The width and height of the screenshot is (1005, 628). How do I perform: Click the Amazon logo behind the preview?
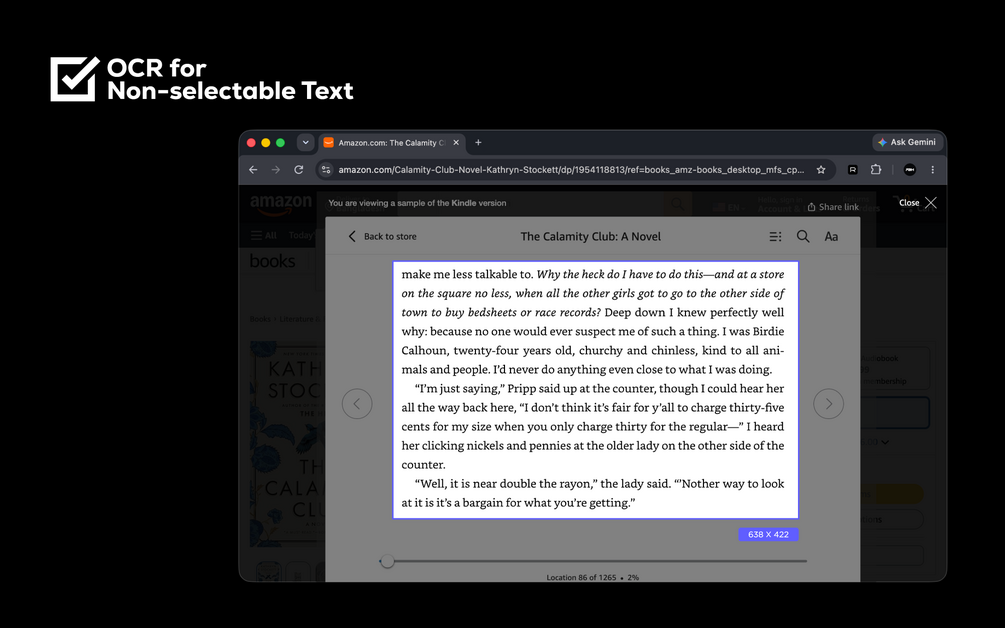[x=281, y=205]
